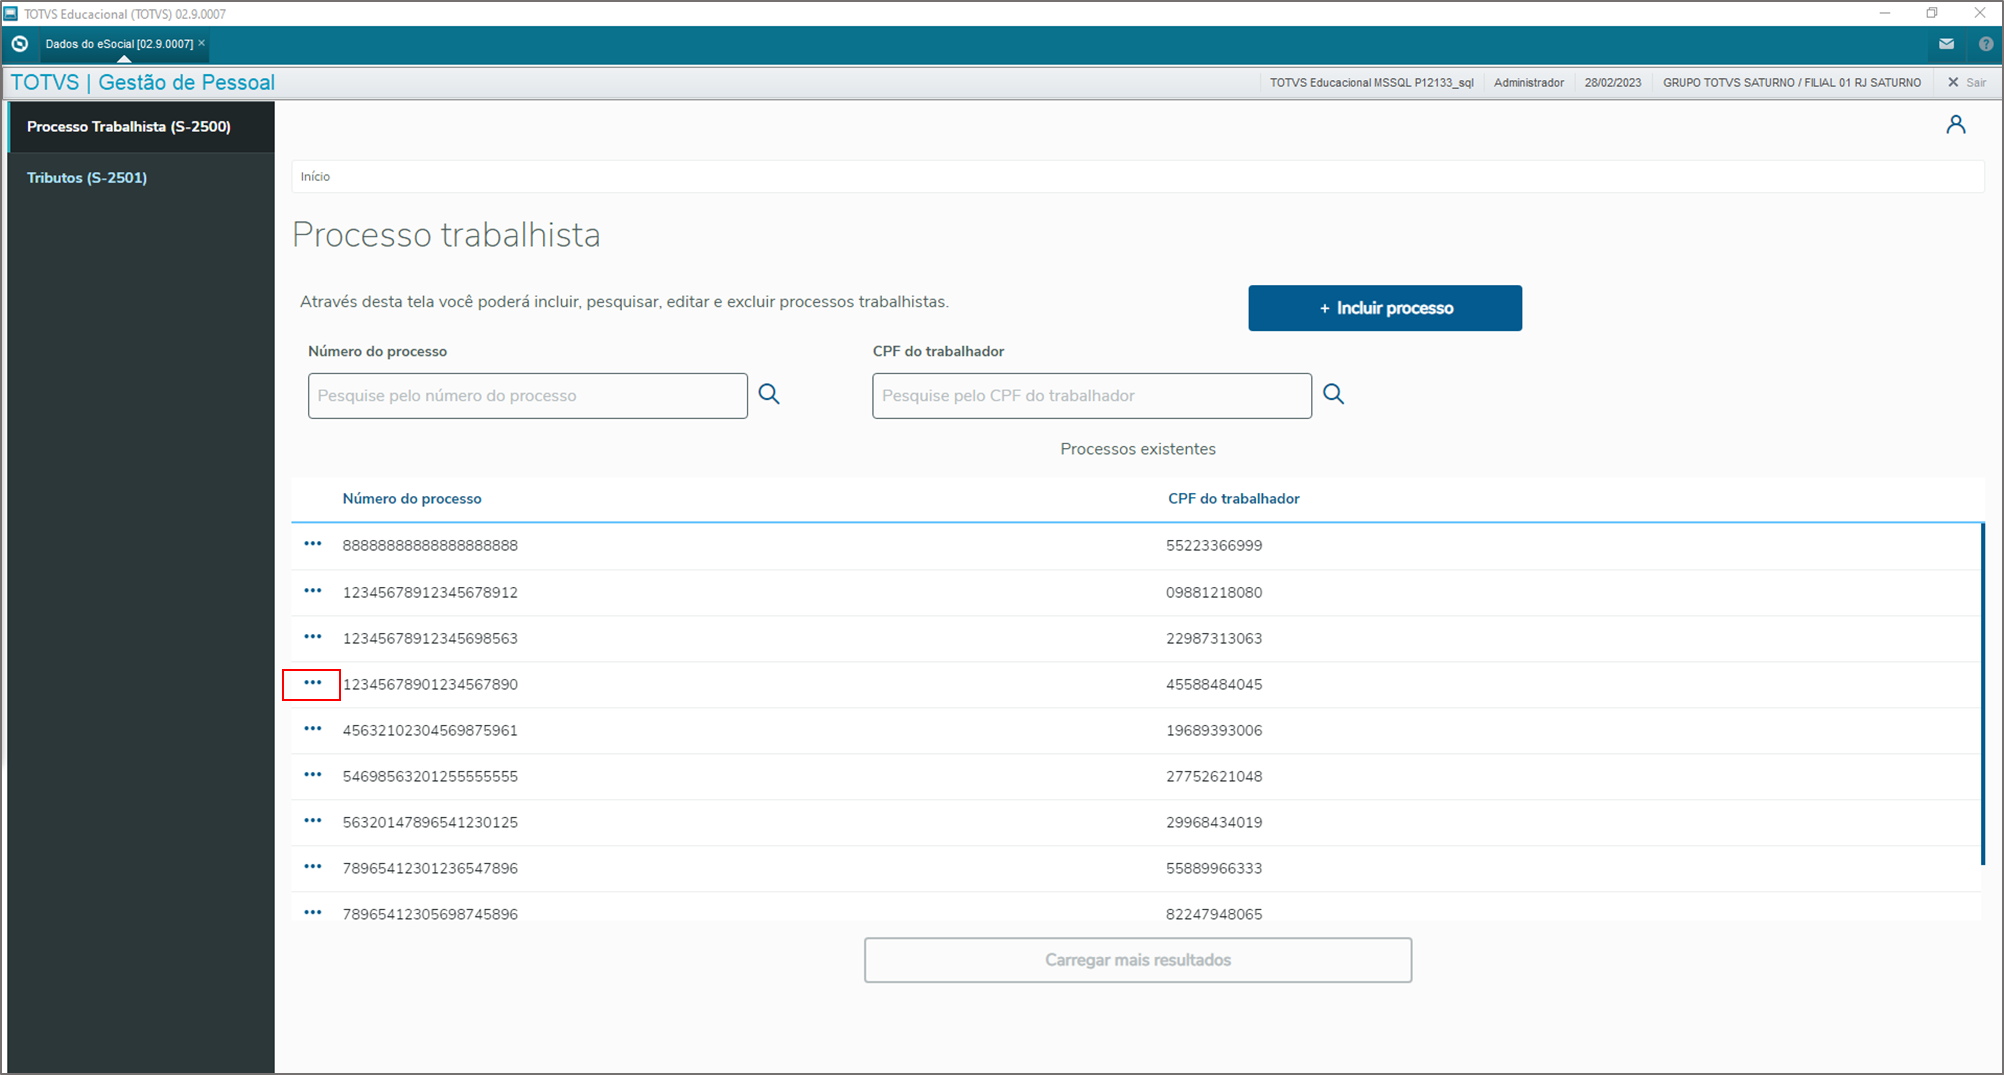Image resolution: width=2004 pixels, height=1075 pixels.
Task: Sort by CPF do trabalhador column header
Action: click(x=1234, y=499)
